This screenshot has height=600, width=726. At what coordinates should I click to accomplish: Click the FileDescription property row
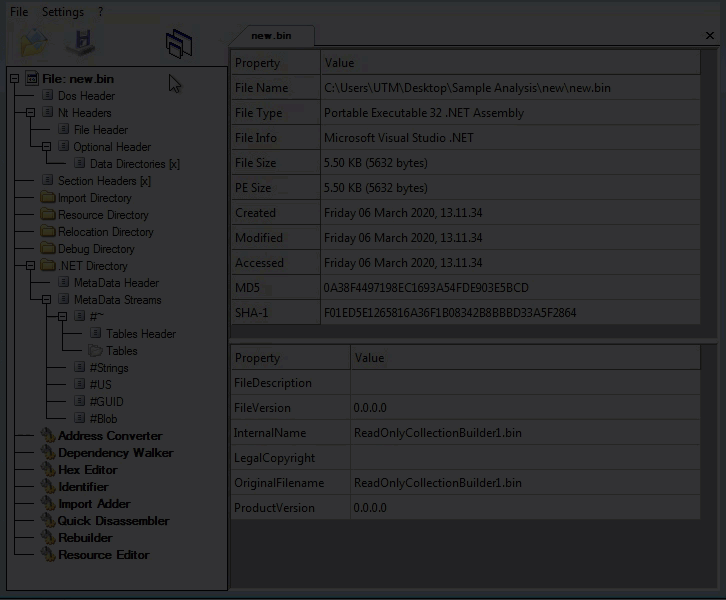pos(466,383)
